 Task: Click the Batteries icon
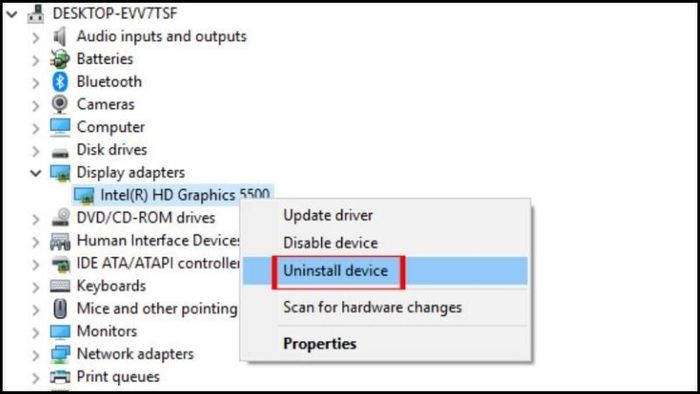click(x=60, y=59)
